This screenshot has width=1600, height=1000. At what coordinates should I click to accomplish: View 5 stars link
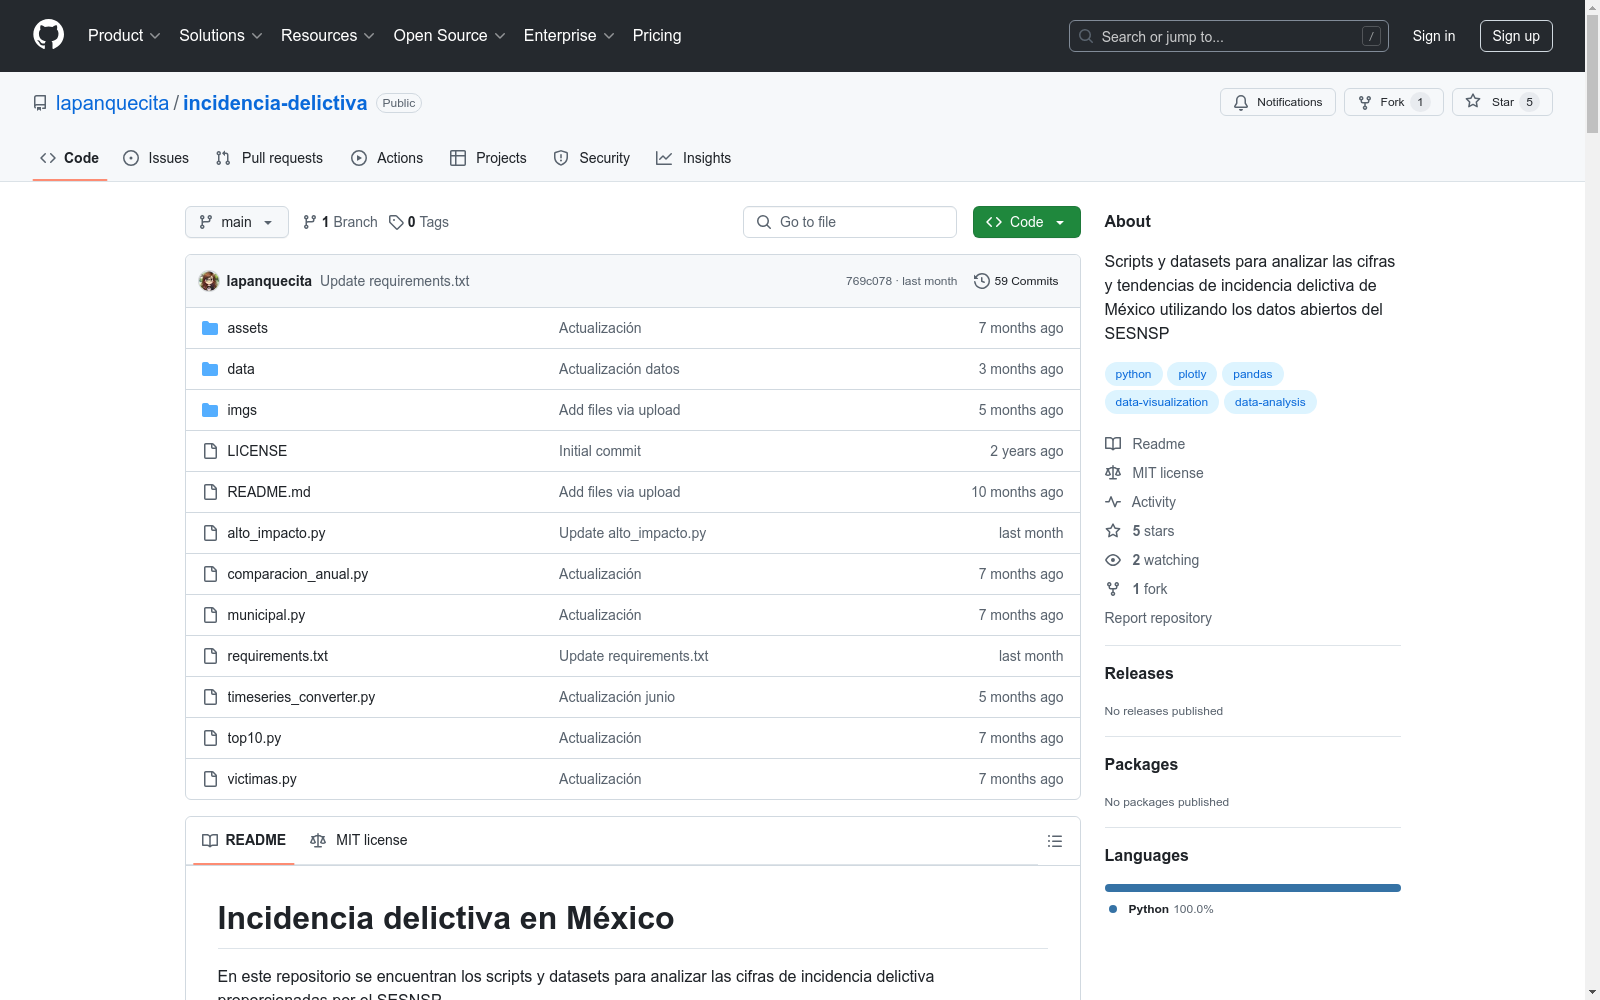(x=1140, y=531)
